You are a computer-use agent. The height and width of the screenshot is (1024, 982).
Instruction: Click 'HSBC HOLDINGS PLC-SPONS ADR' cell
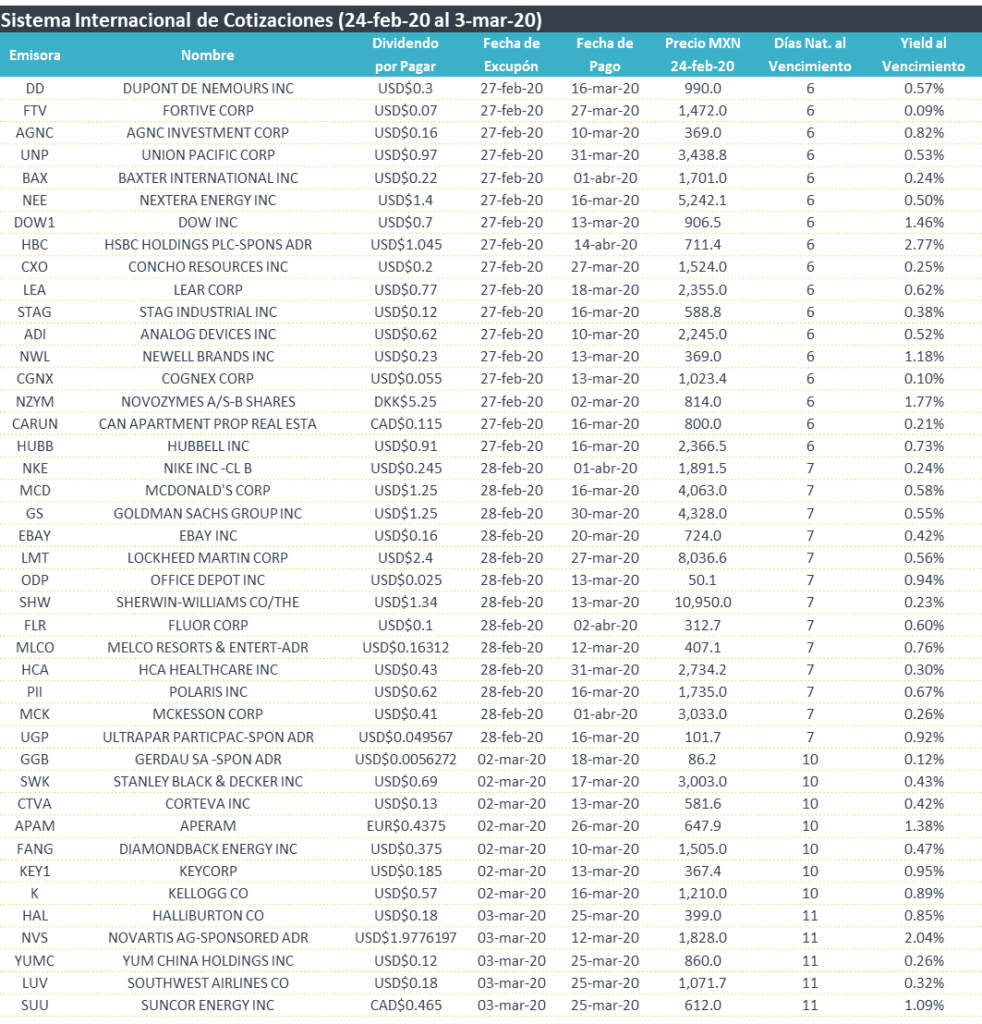(208, 244)
